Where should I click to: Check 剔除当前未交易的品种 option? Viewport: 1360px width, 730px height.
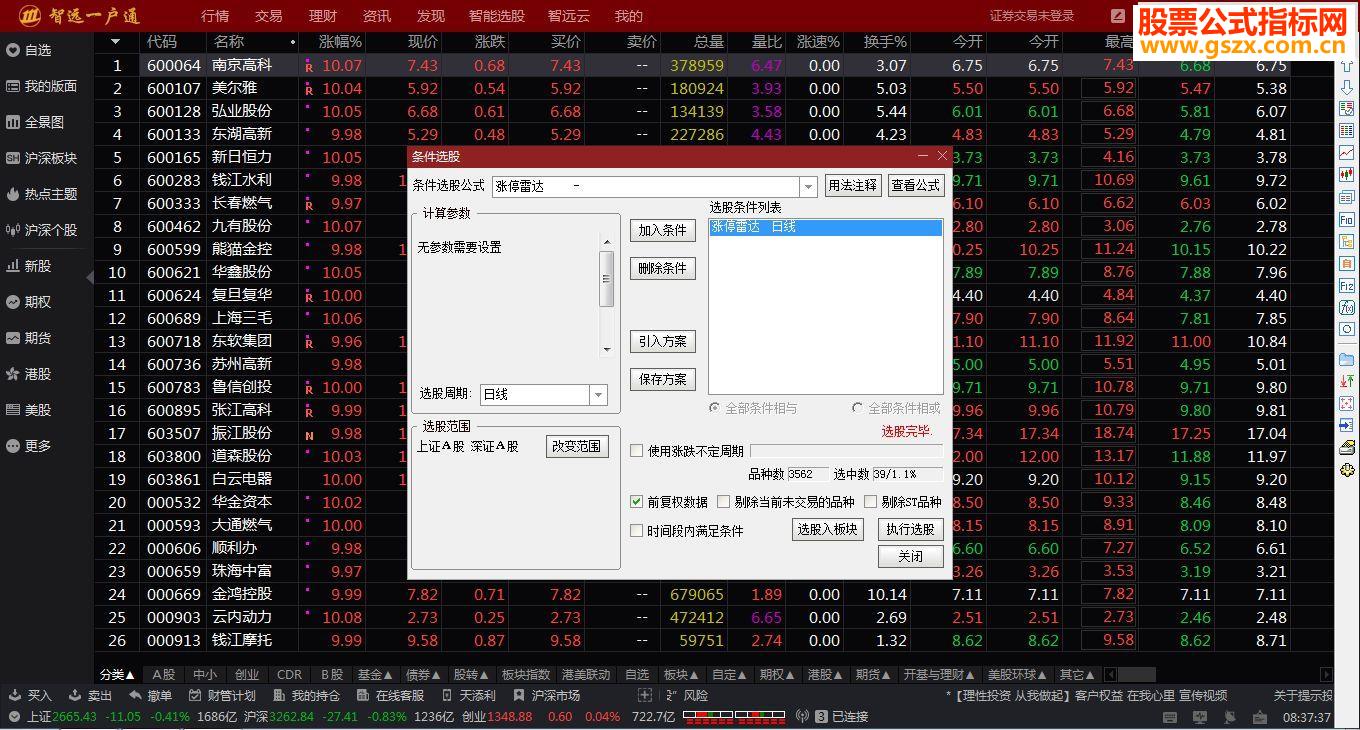point(723,502)
